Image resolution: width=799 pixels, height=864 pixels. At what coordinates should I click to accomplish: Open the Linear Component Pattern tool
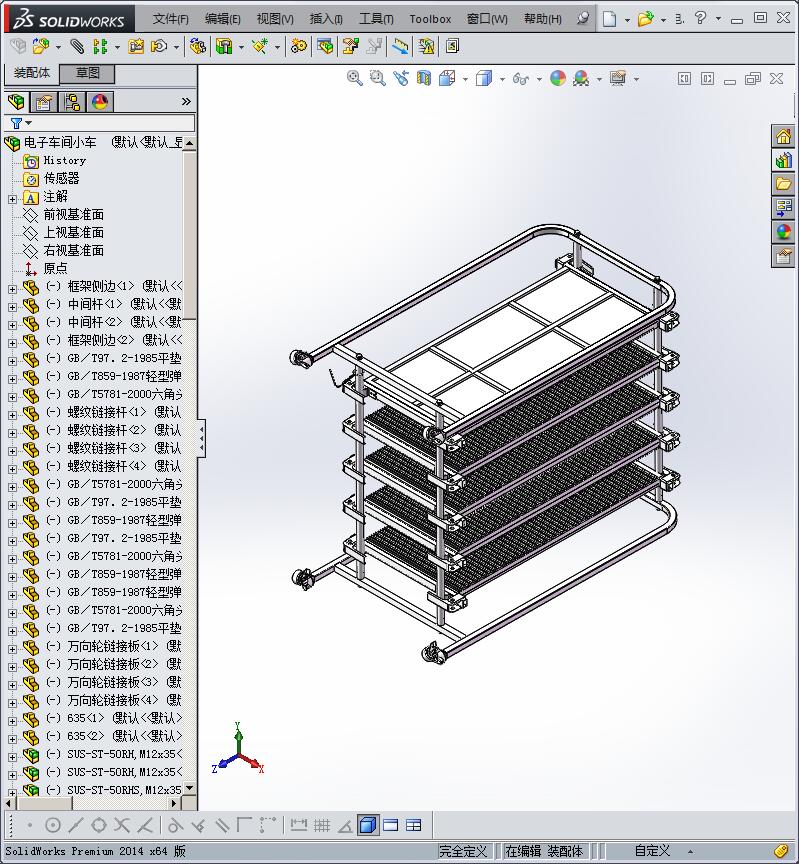point(100,47)
